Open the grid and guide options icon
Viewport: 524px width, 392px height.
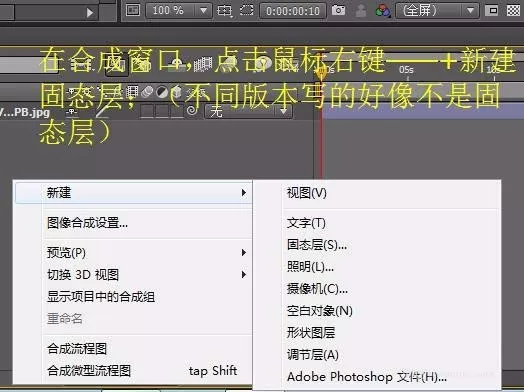[x=224, y=11]
